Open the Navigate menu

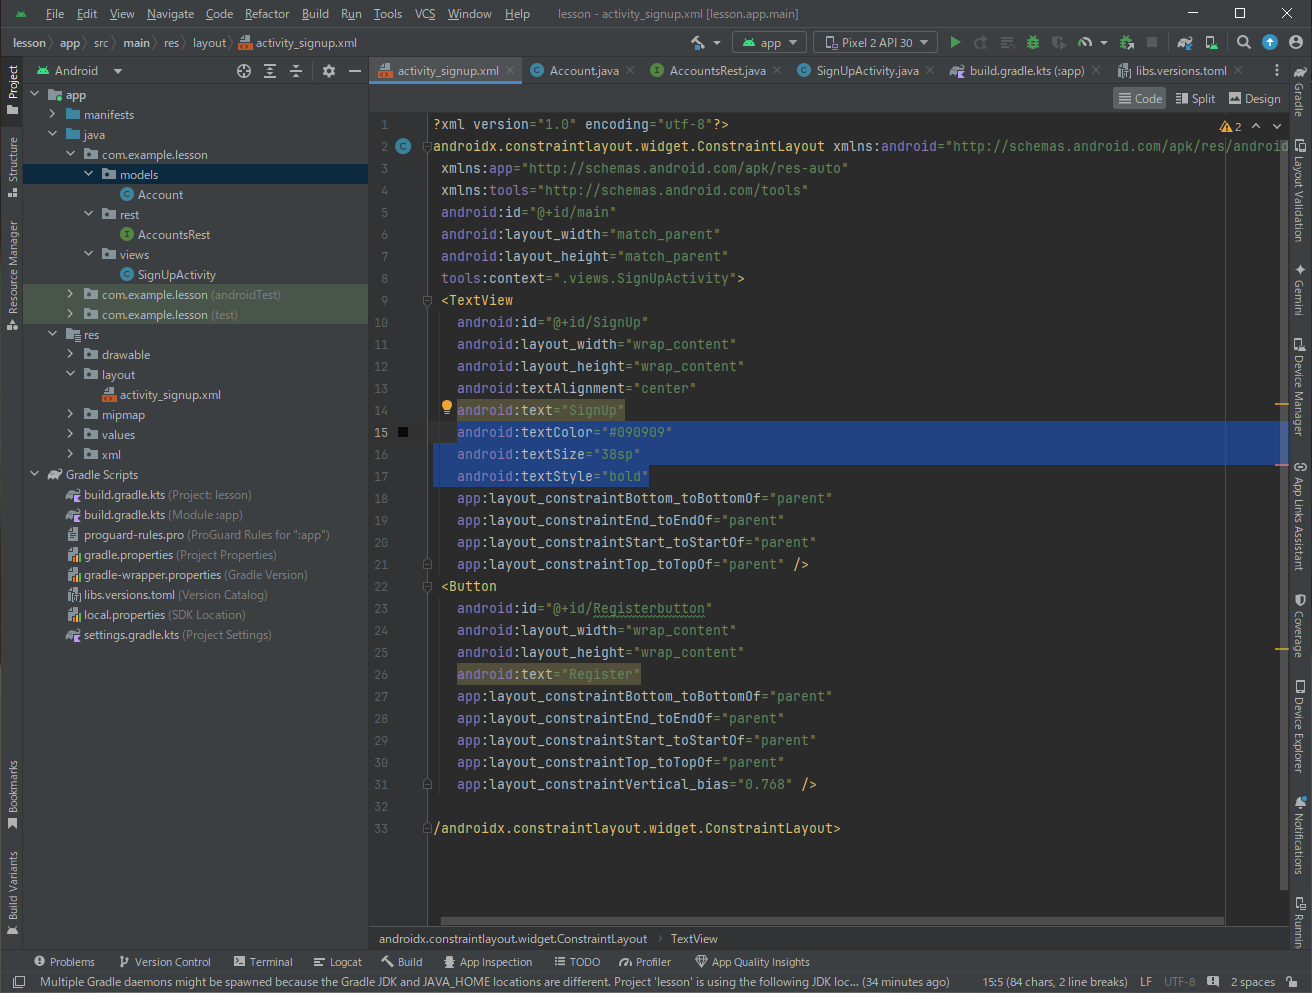170,14
